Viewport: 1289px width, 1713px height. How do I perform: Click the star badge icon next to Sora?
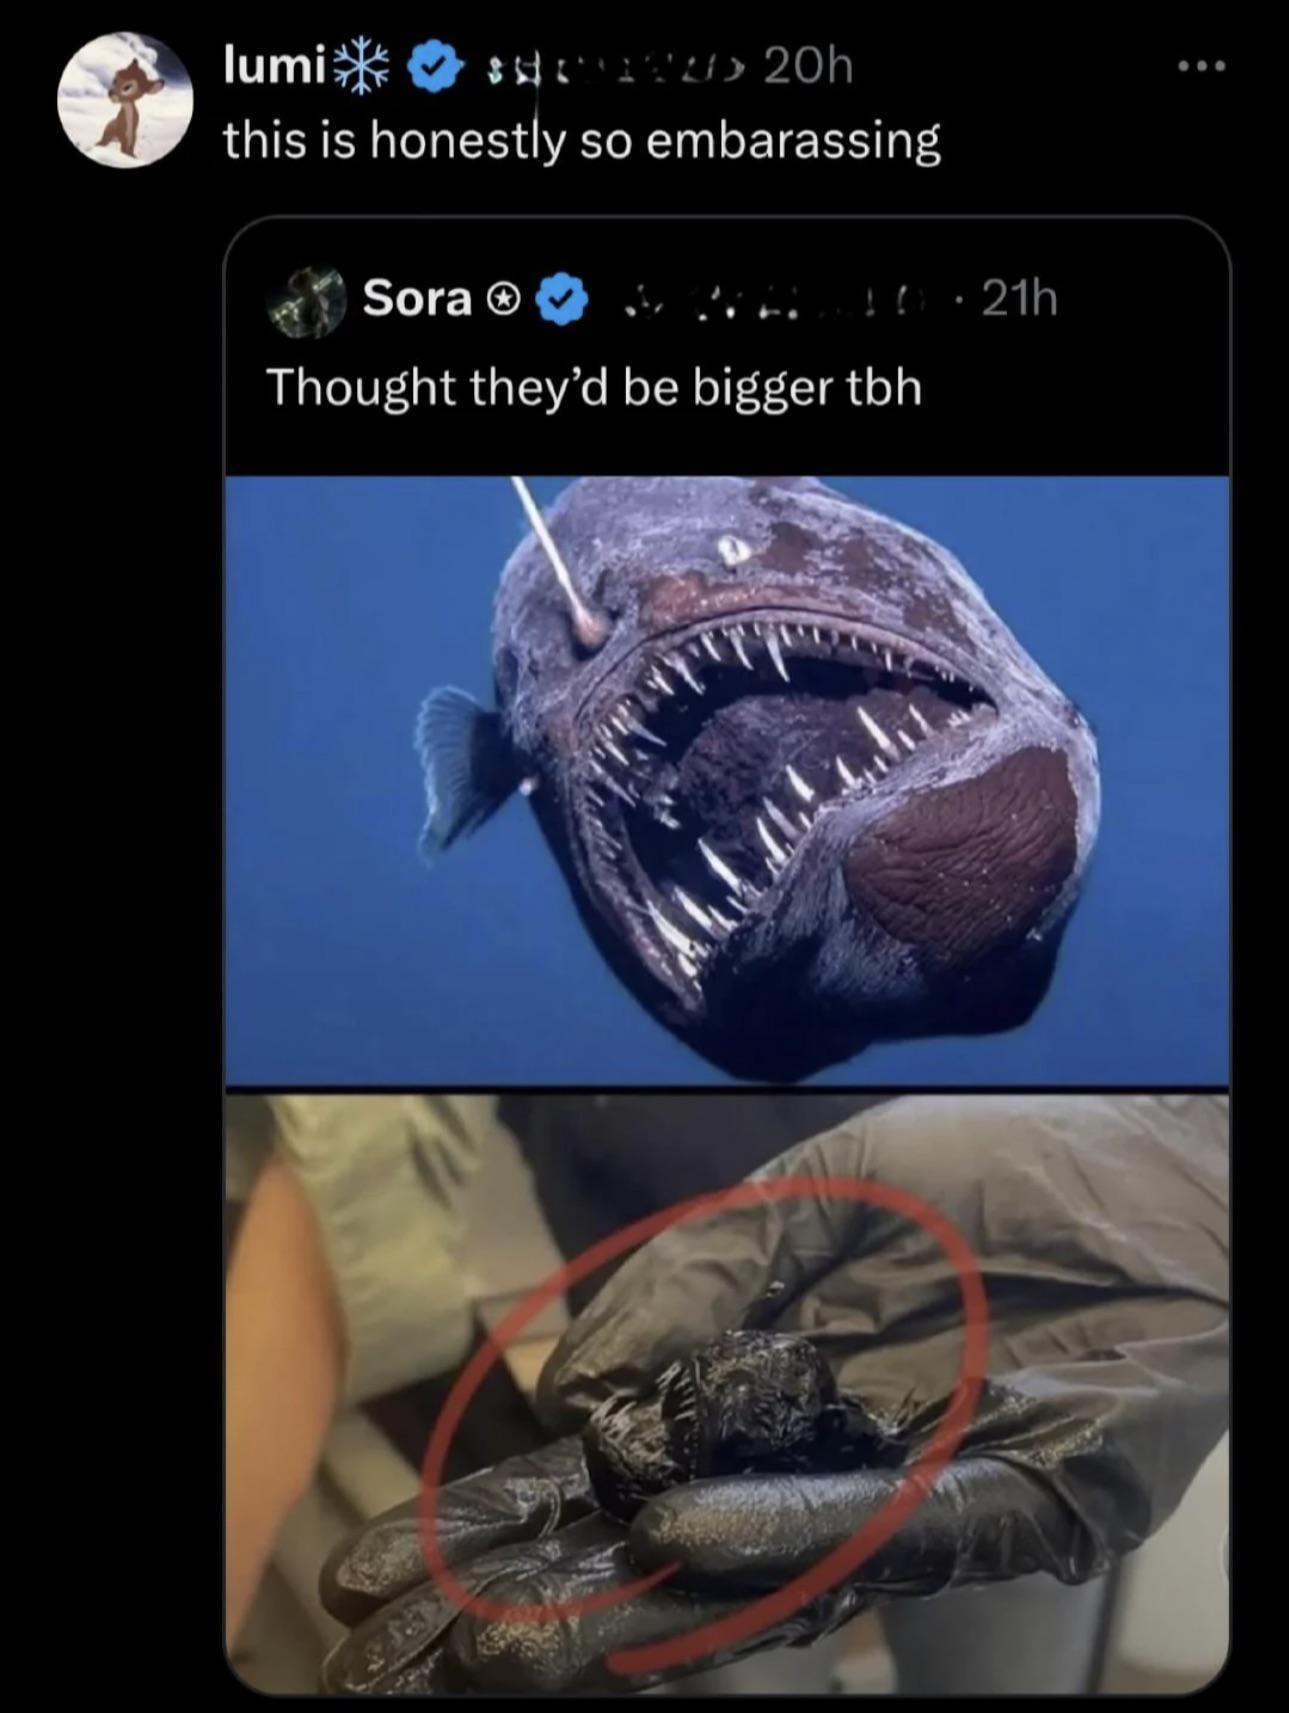click(506, 298)
